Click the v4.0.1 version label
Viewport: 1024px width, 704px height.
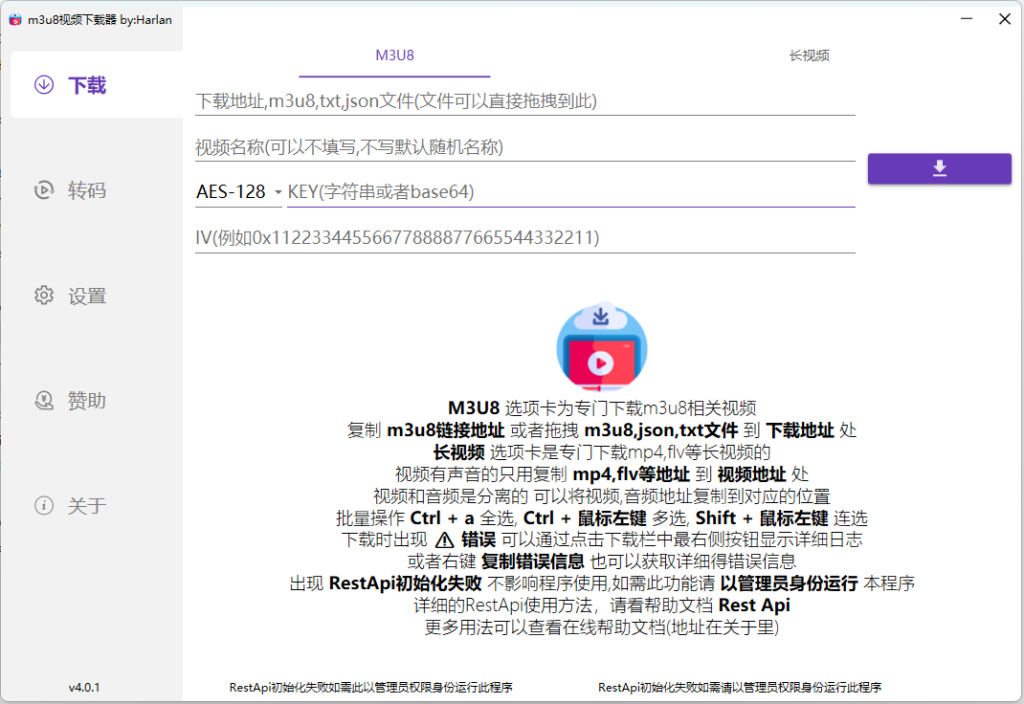84,687
